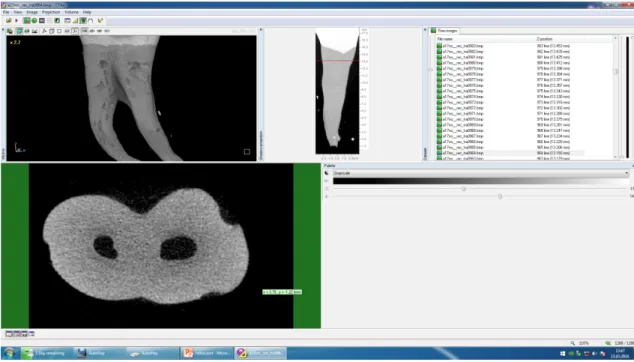Click the green coordinate label on slice view
Image resolution: width=634 pixels, height=362 pixels.
282,292
